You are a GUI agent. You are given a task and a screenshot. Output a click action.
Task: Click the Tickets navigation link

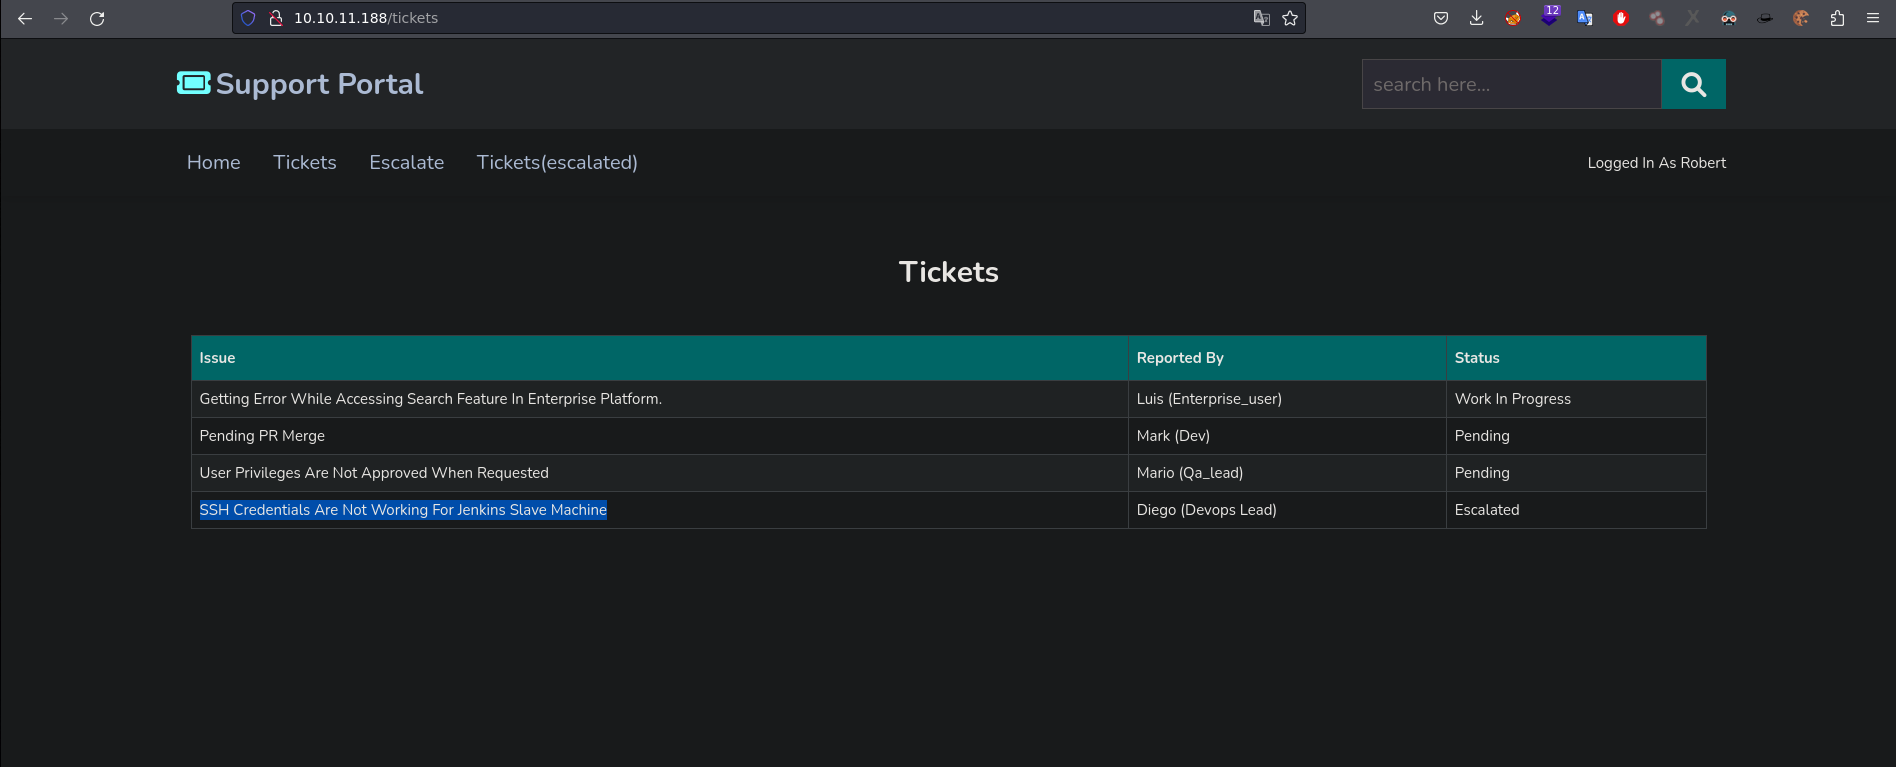[x=304, y=162]
